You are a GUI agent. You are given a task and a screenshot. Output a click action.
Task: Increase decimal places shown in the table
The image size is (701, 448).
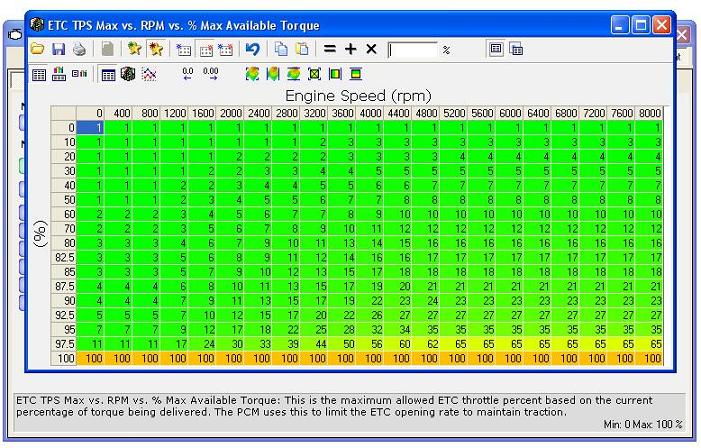210,73
